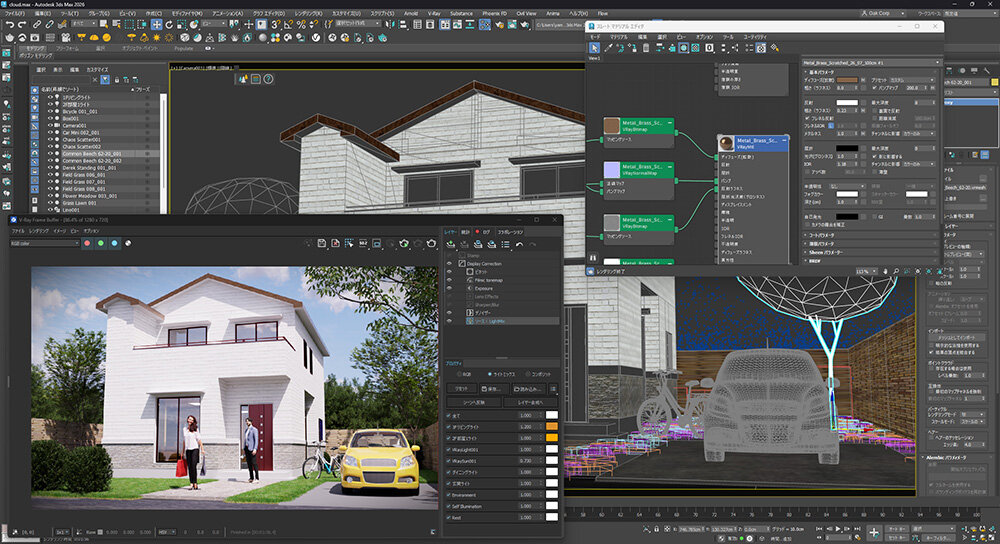Open the material name dropdown Metal_Brass_Scratched
The image size is (1000, 544).
point(870,62)
